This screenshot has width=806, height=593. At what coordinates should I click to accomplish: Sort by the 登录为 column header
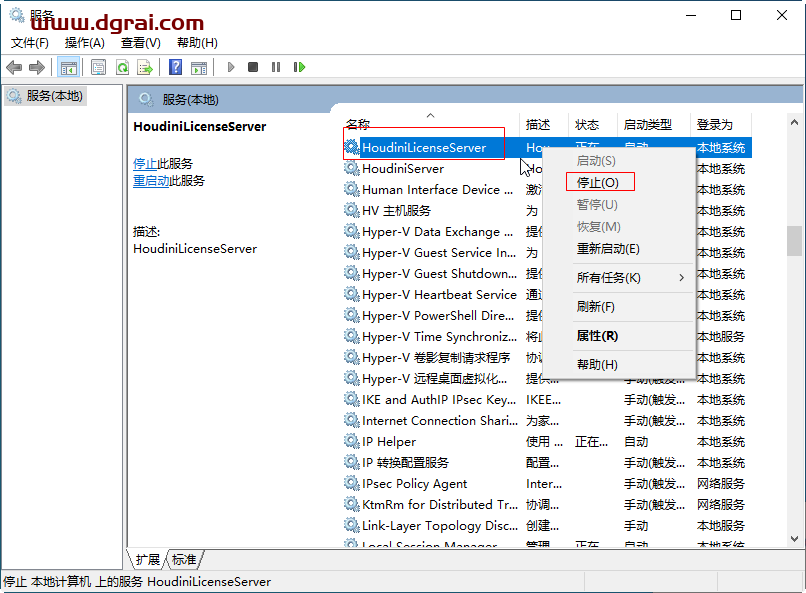coord(715,124)
